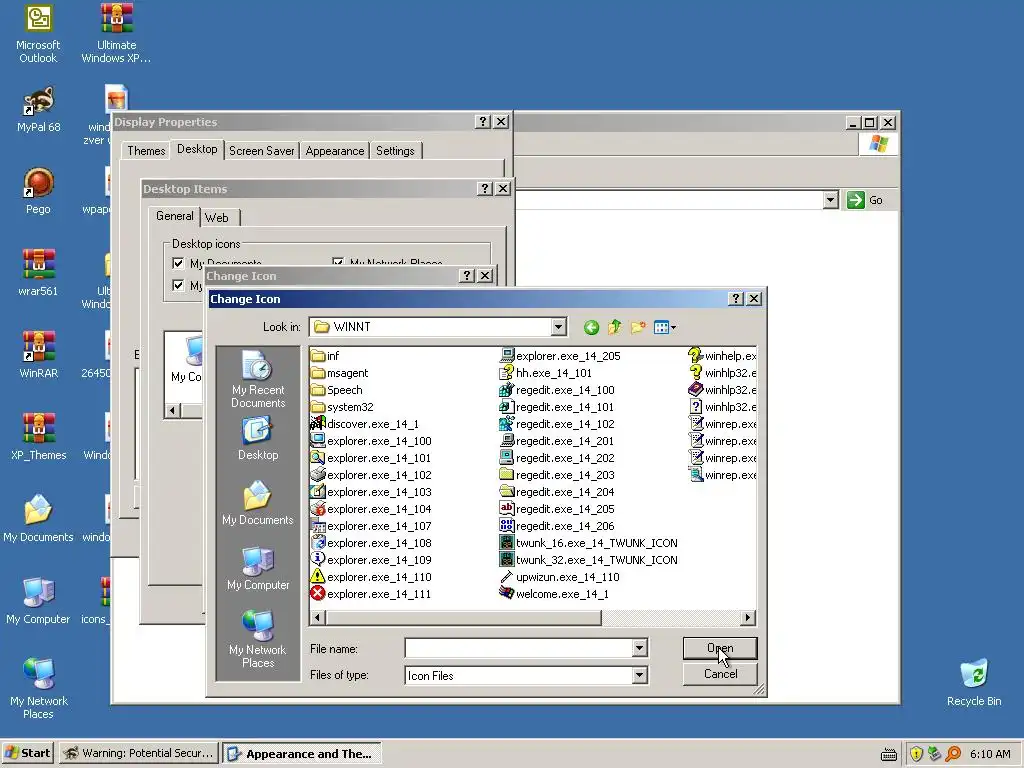This screenshot has width=1024, height=768.
Task: Select My Network Places in places bar
Action: [x=258, y=638]
